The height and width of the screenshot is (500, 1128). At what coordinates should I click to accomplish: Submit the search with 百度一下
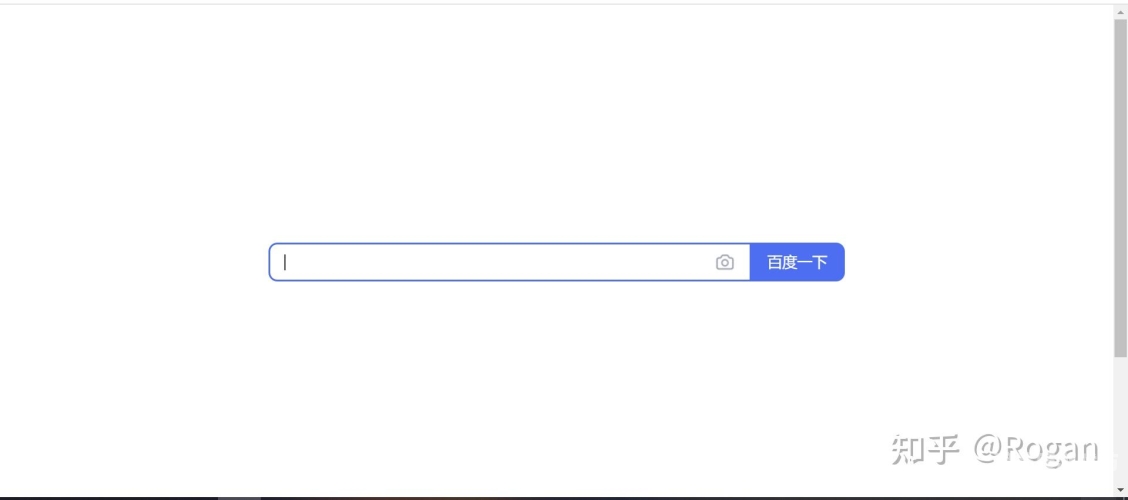point(797,262)
